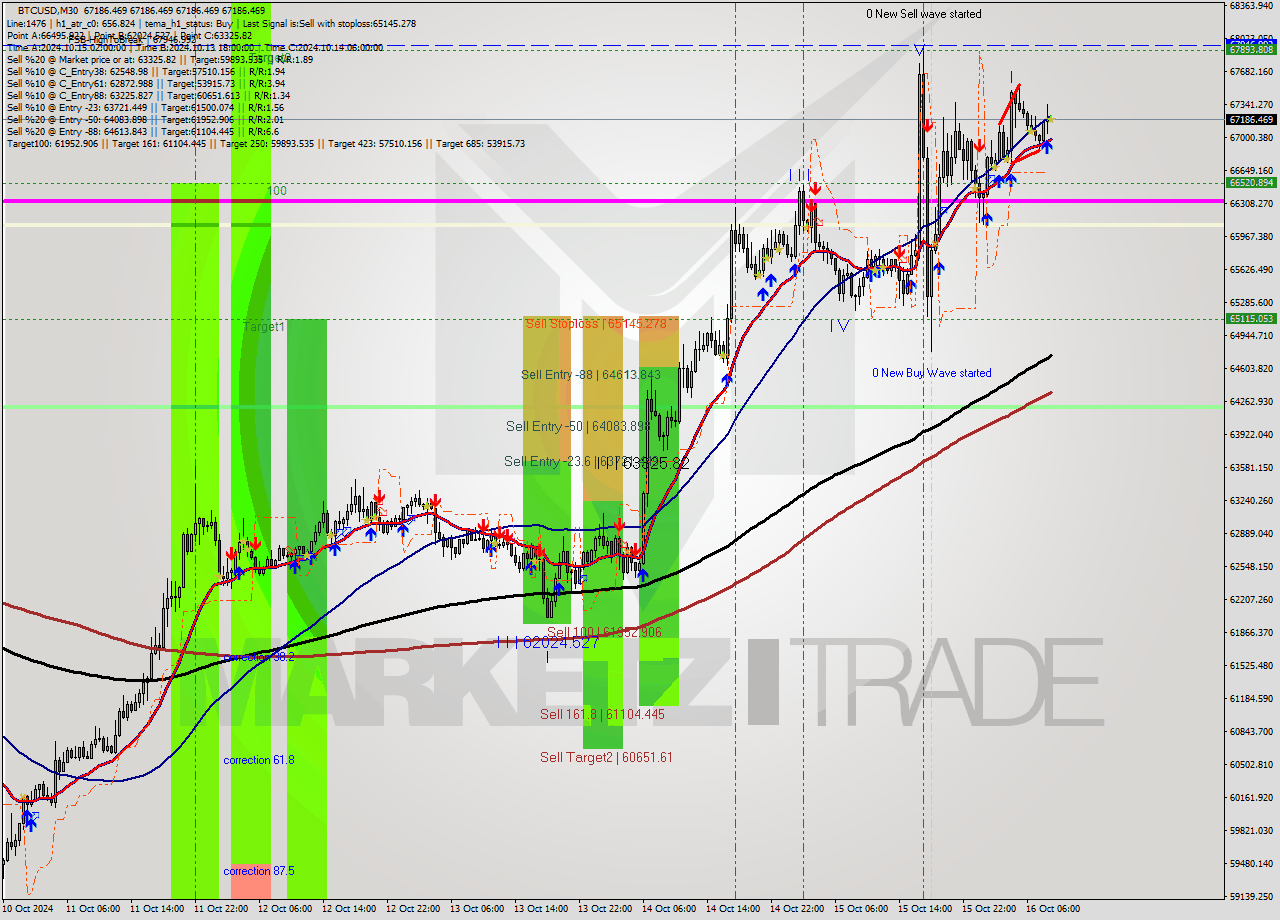This screenshot has width=1280, height=920.
Task: Click the '12 Oct 14:00' time label
Action: pyautogui.click(x=348, y=909)
